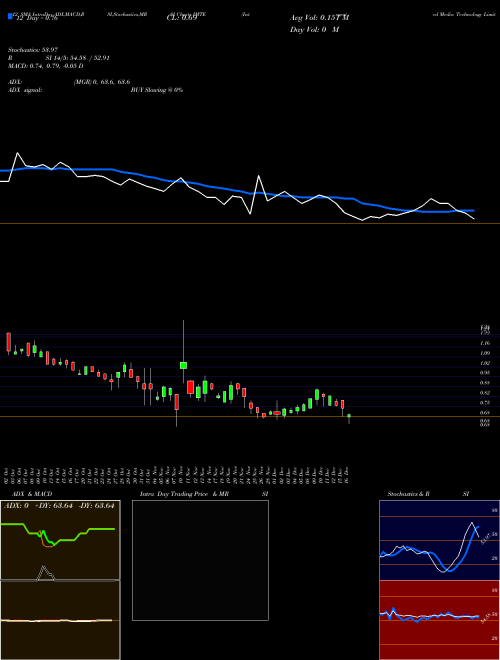This screenshot has height=660, width=500.
Task: Click the '0.82' price axis label
Action: (485, 393)
